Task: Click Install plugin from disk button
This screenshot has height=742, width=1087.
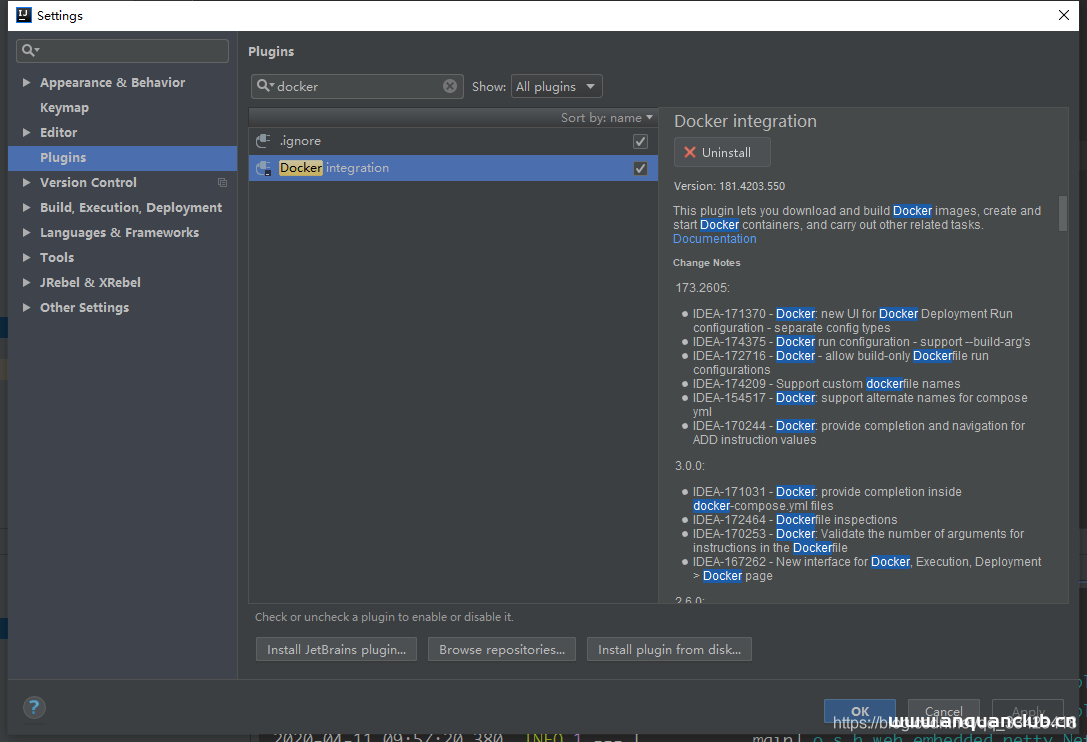Action: [669, 650]
